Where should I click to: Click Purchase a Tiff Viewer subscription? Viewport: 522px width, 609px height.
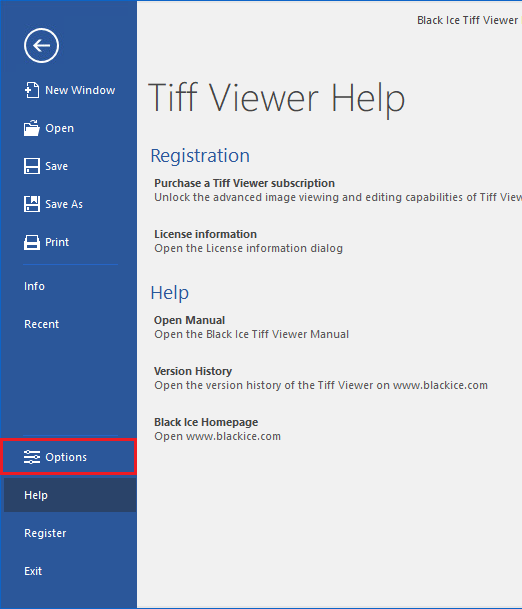pyautogui.click(x=244, y=183)
